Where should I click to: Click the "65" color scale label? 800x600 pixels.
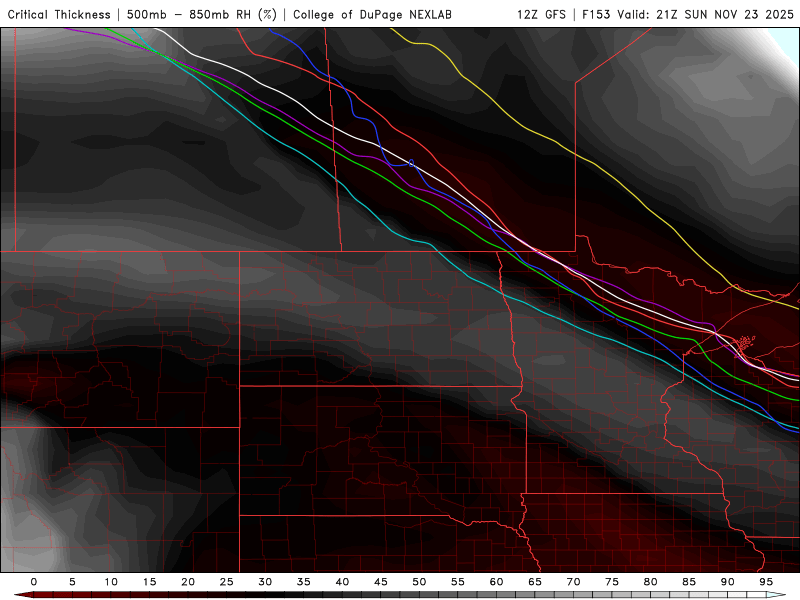tap(535, 582)
